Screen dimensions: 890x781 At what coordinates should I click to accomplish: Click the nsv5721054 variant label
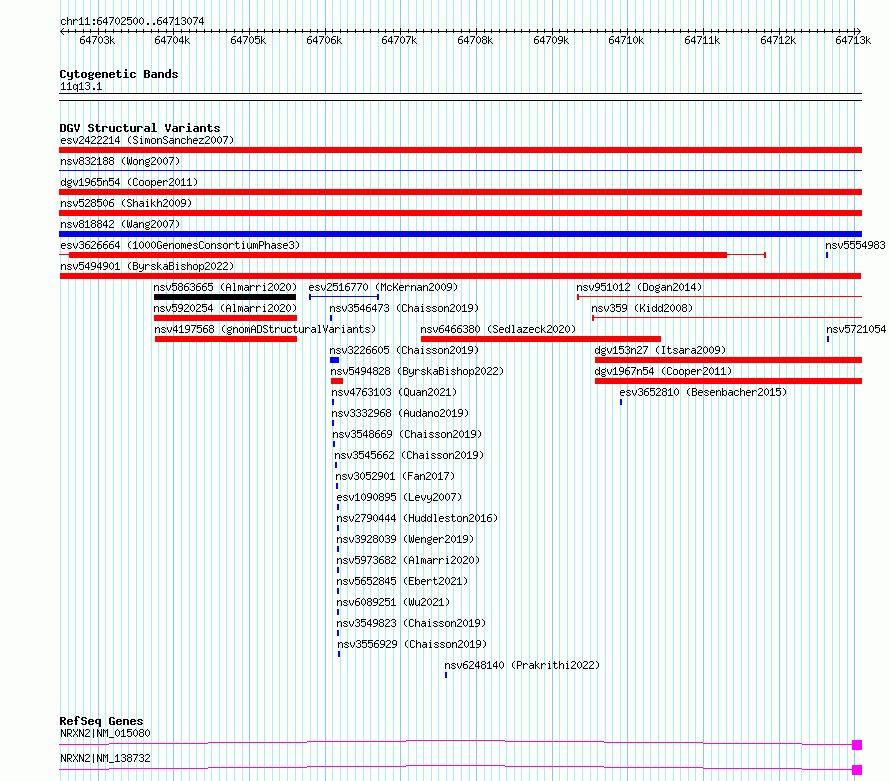pyautogui.click(x=856, y=329)
